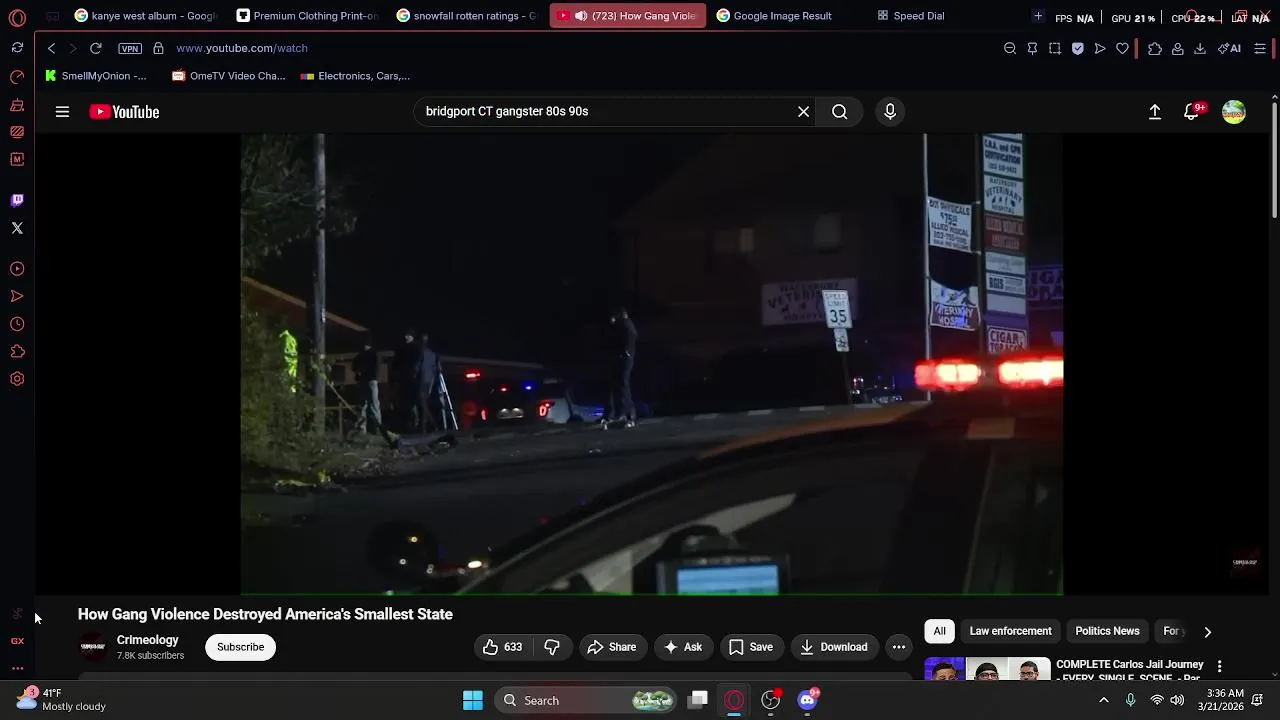Open the Crimeology channel name link

(x=148, y=640)
